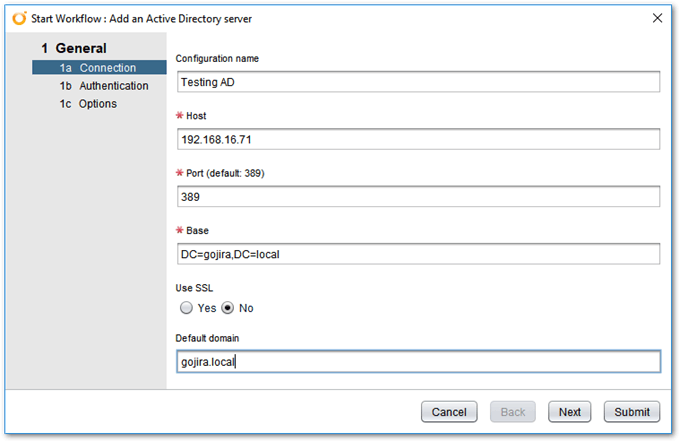This screenshot has height=442, width=680.
Task: Focus the Host field with 192.168.16.71
Action: [418, 139]
